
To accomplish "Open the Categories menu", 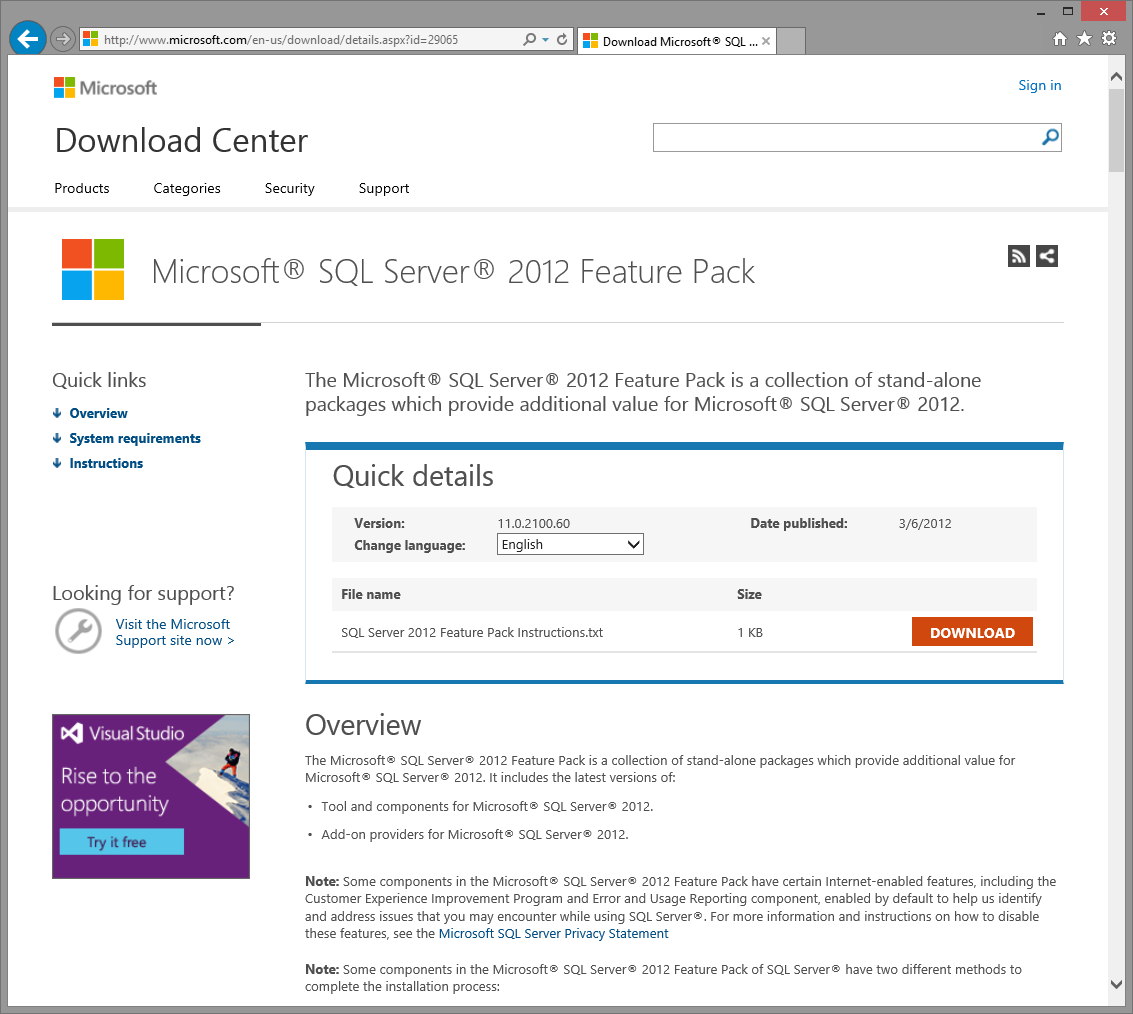I will (187, 188).
